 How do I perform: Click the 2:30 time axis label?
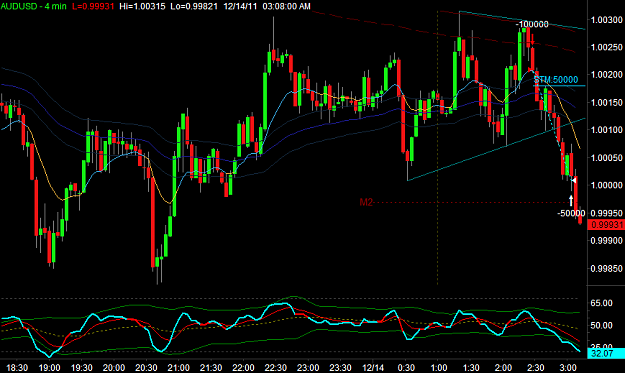pos(536,367)
